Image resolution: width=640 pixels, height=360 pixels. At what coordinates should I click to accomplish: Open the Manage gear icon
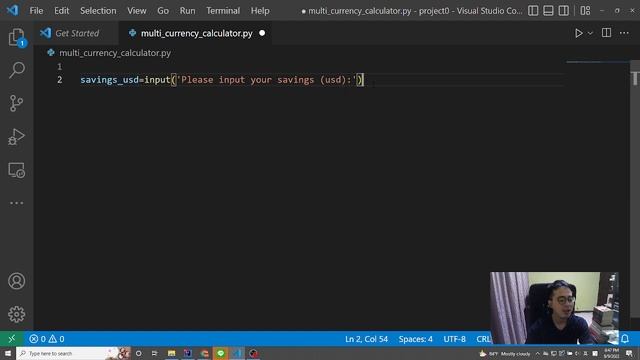click(x=16, y=314)
